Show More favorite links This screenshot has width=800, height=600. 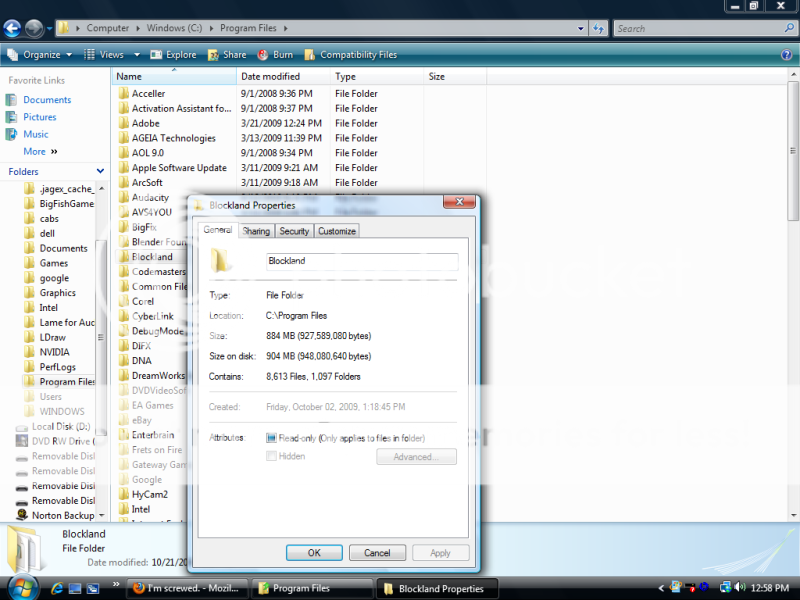tap(40, 152)
